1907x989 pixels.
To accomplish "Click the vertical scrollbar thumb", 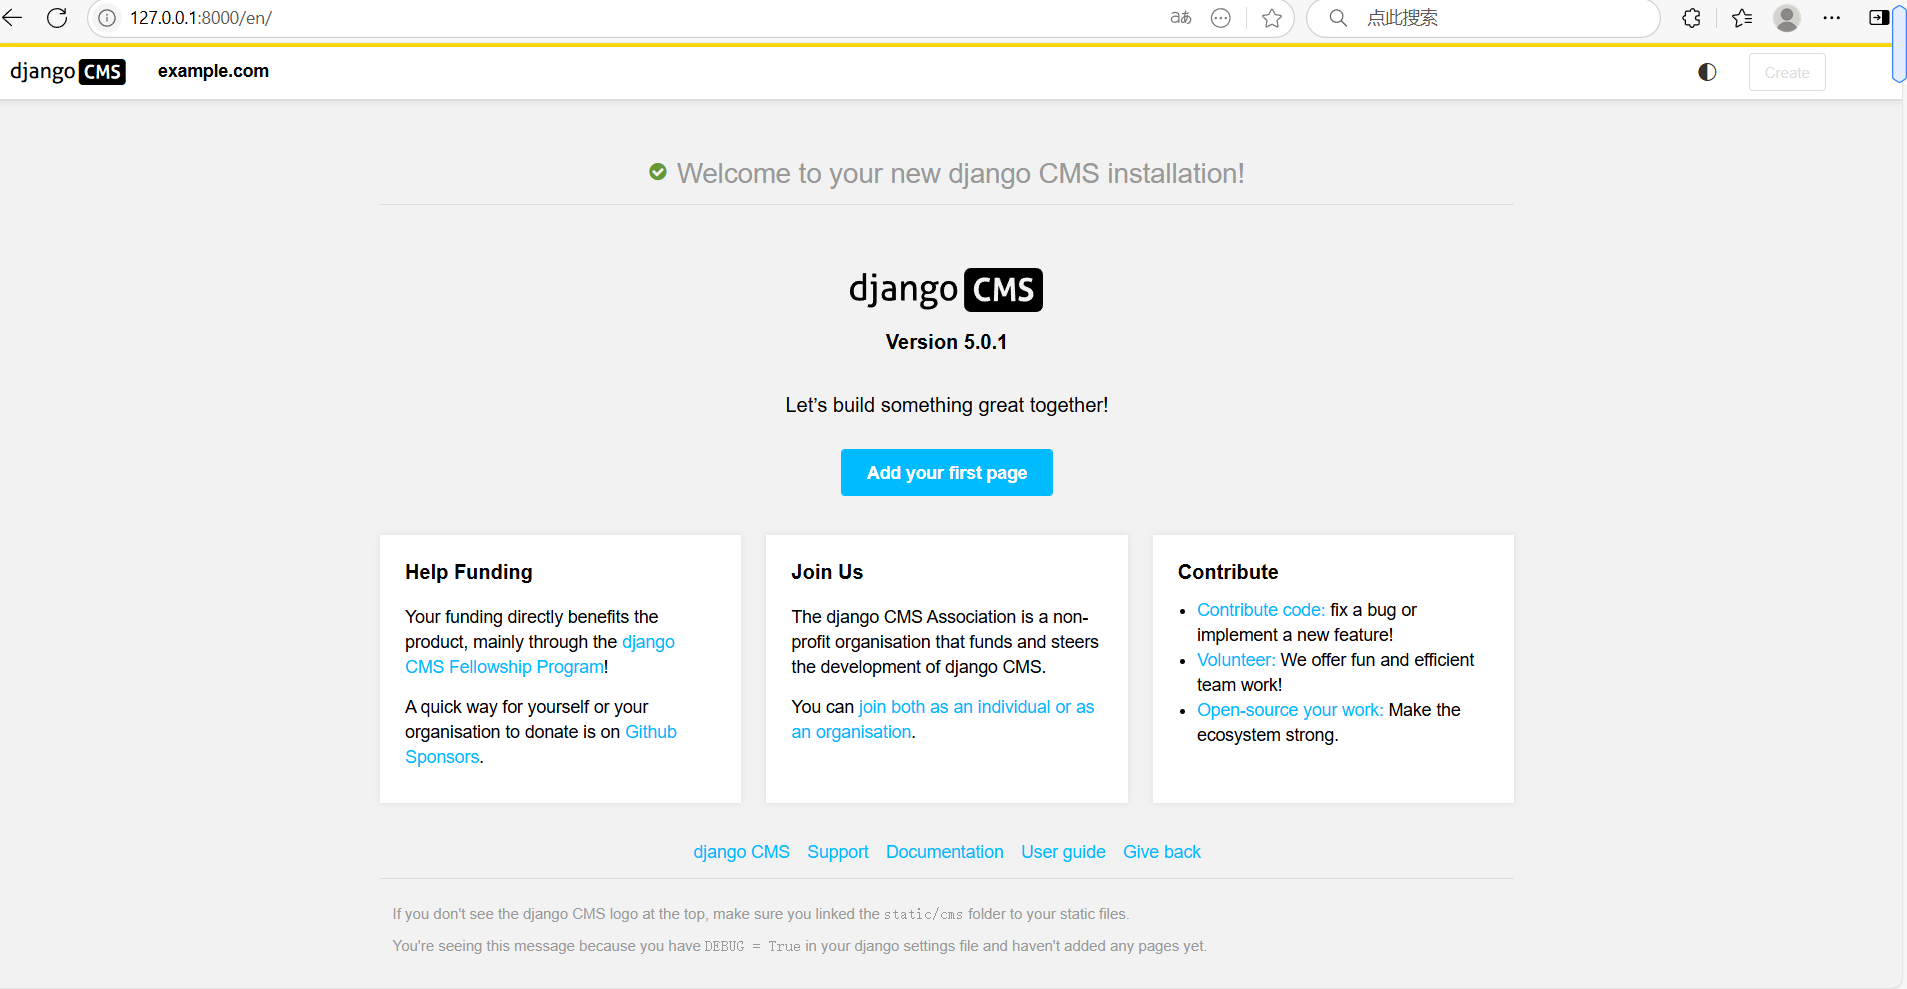I will pos(1899,44).
